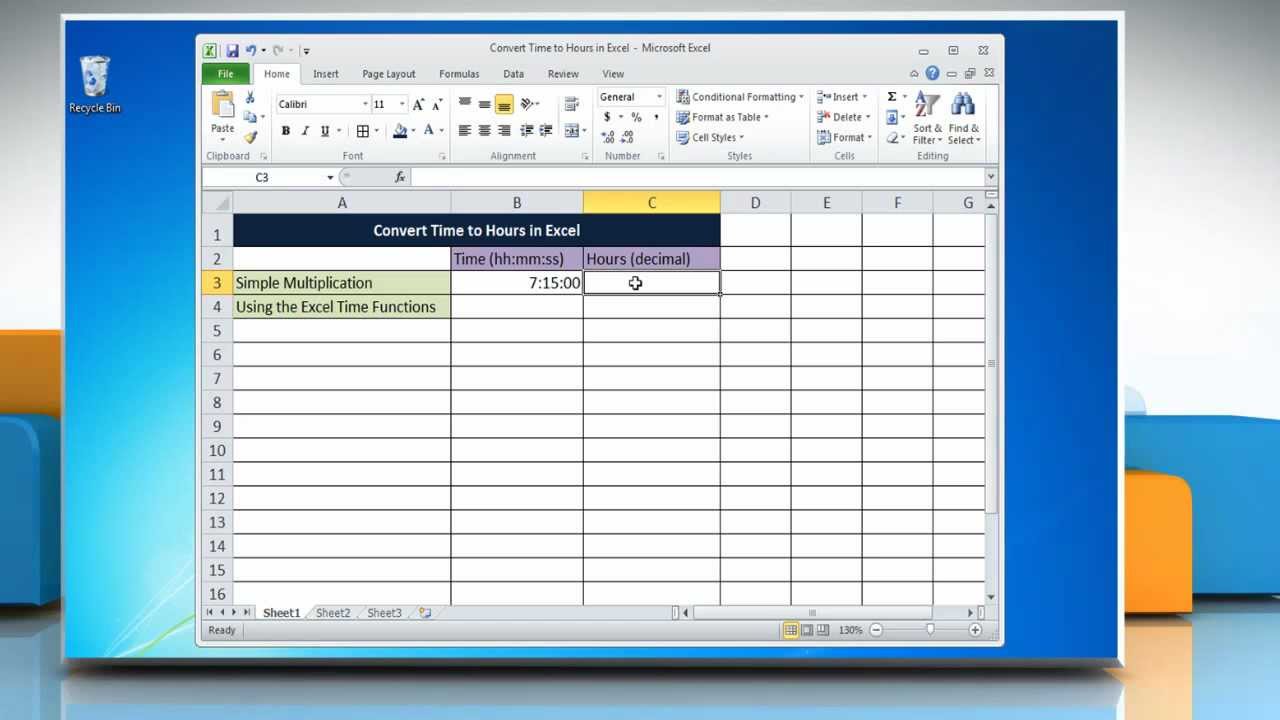This screenshot has height=720, width=1280.
Task: Click the Delete cells button
Action: [x=845, y=117]
